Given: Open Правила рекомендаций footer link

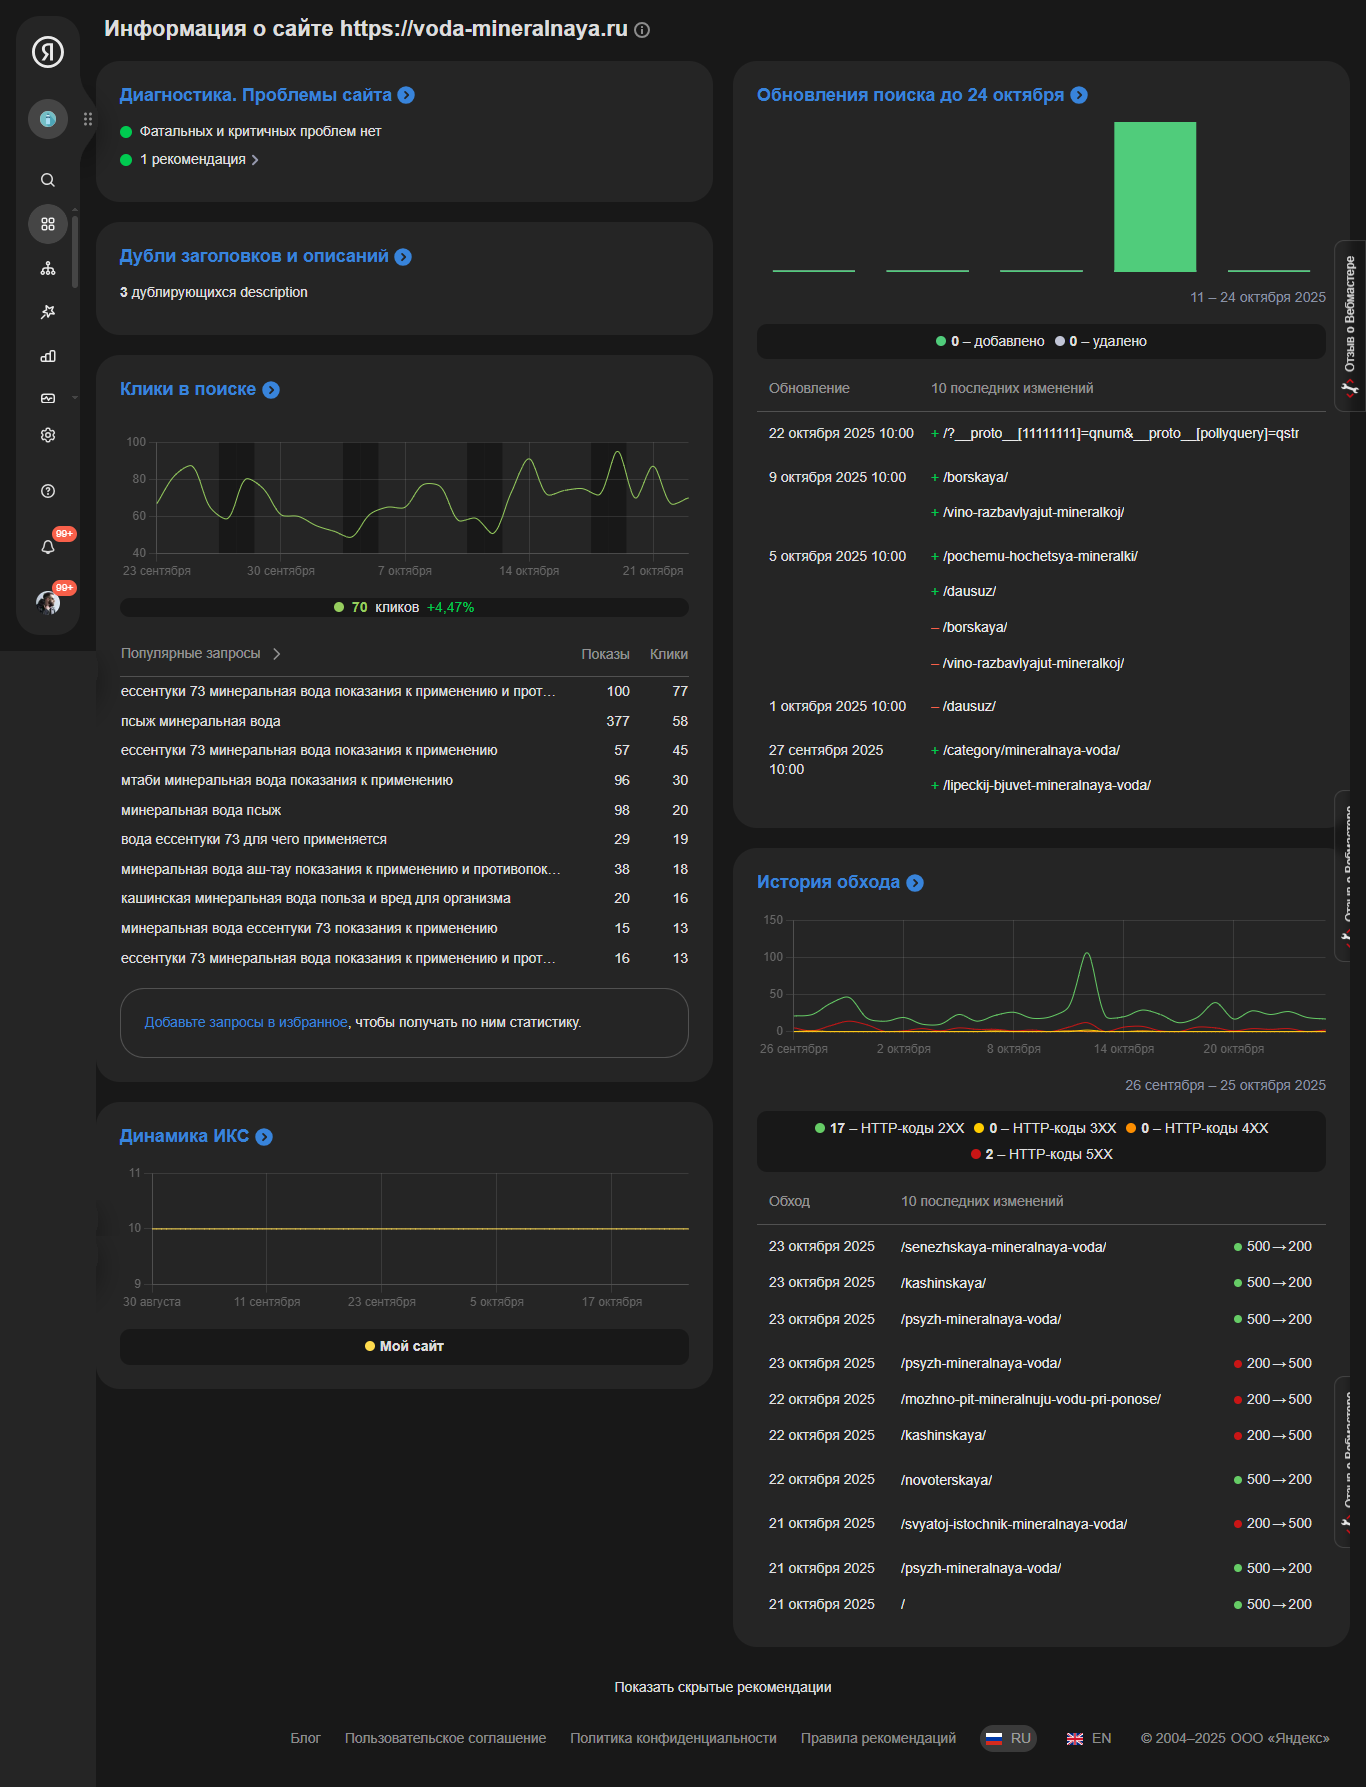Looking at the screenshot, I should [x=878, y=1739].
